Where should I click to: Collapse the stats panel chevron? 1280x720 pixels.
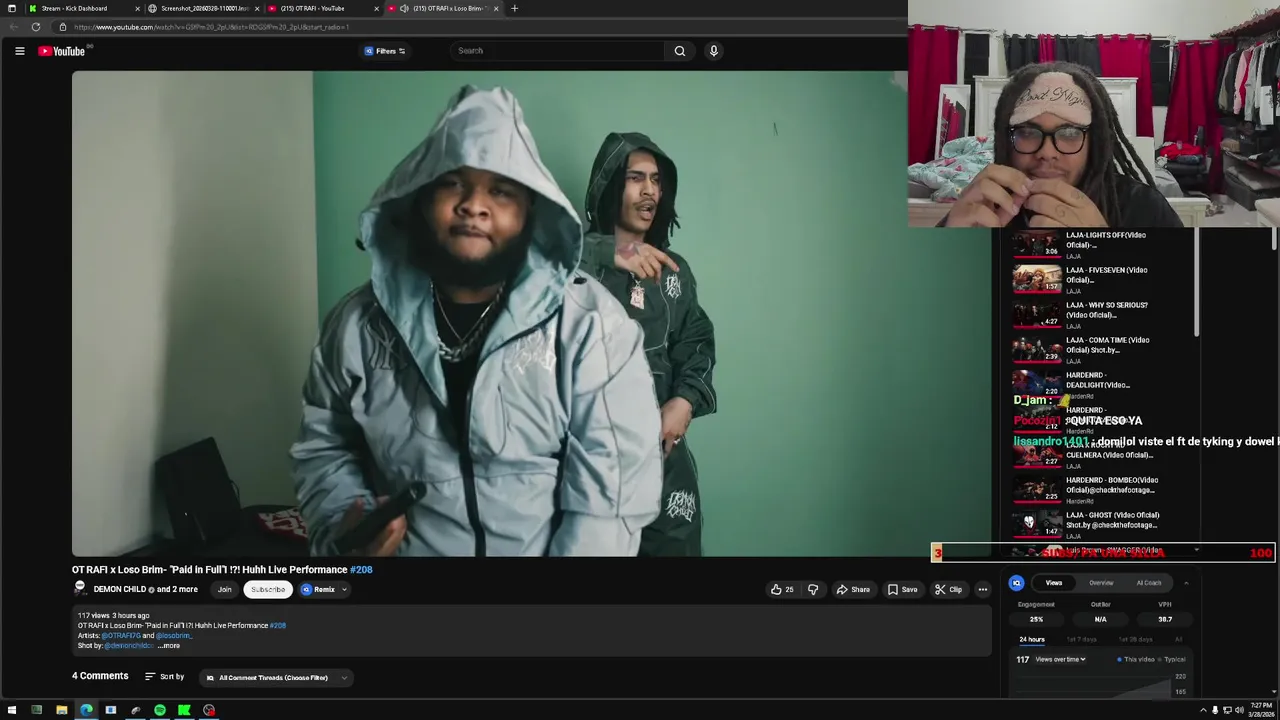(1186, 583)
